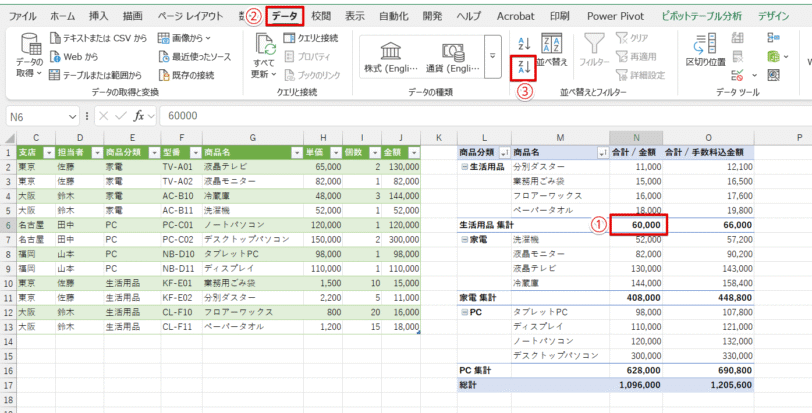Click the Consolidate icon in データ ツール
The width and height of the screenshot is (812, 413).
[774, 38]
